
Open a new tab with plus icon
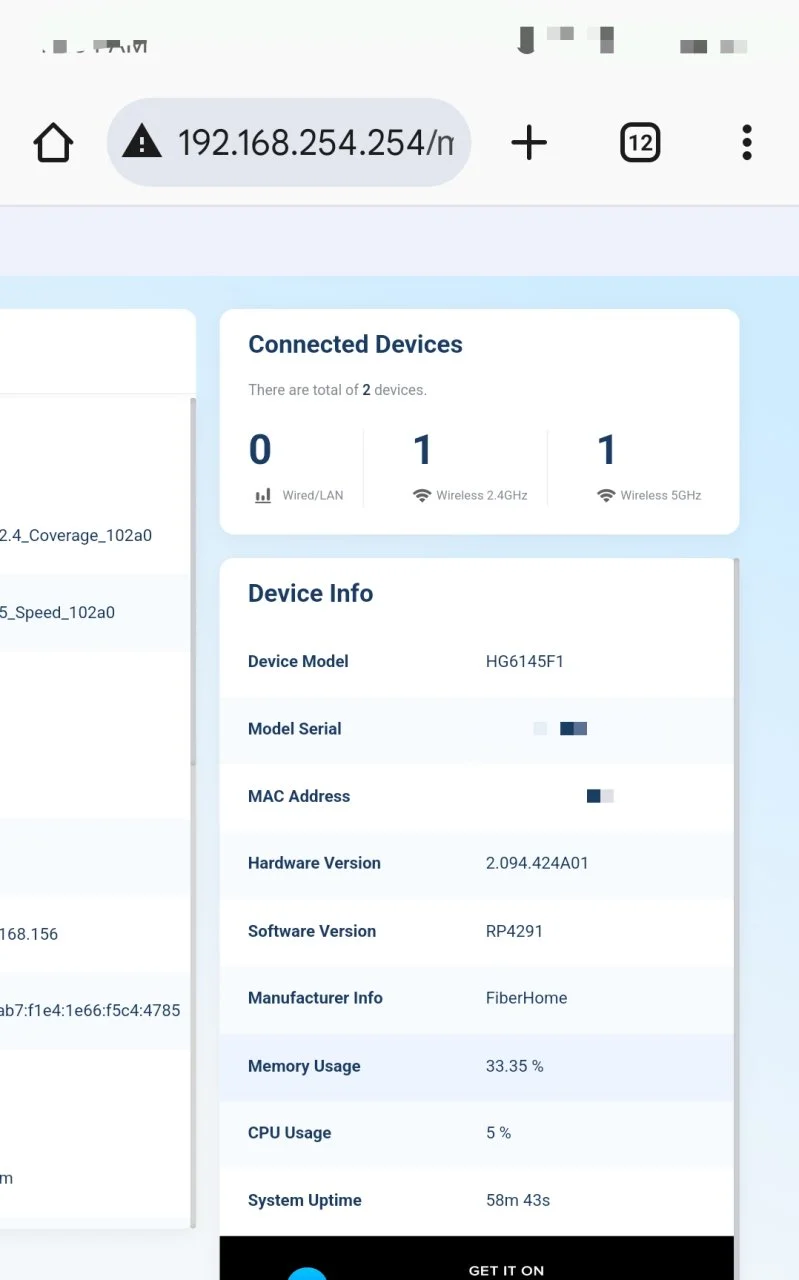pos(529,143)
